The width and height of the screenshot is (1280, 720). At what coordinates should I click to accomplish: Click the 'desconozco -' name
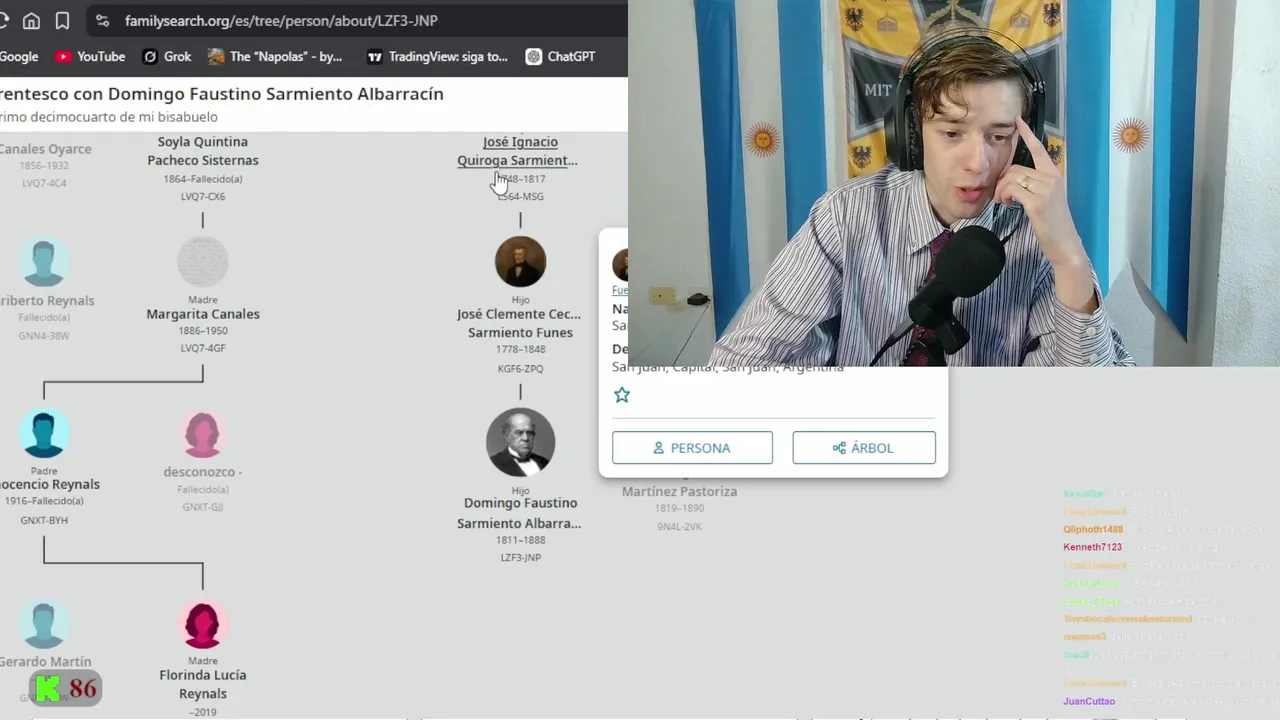(x=203, y=472)
